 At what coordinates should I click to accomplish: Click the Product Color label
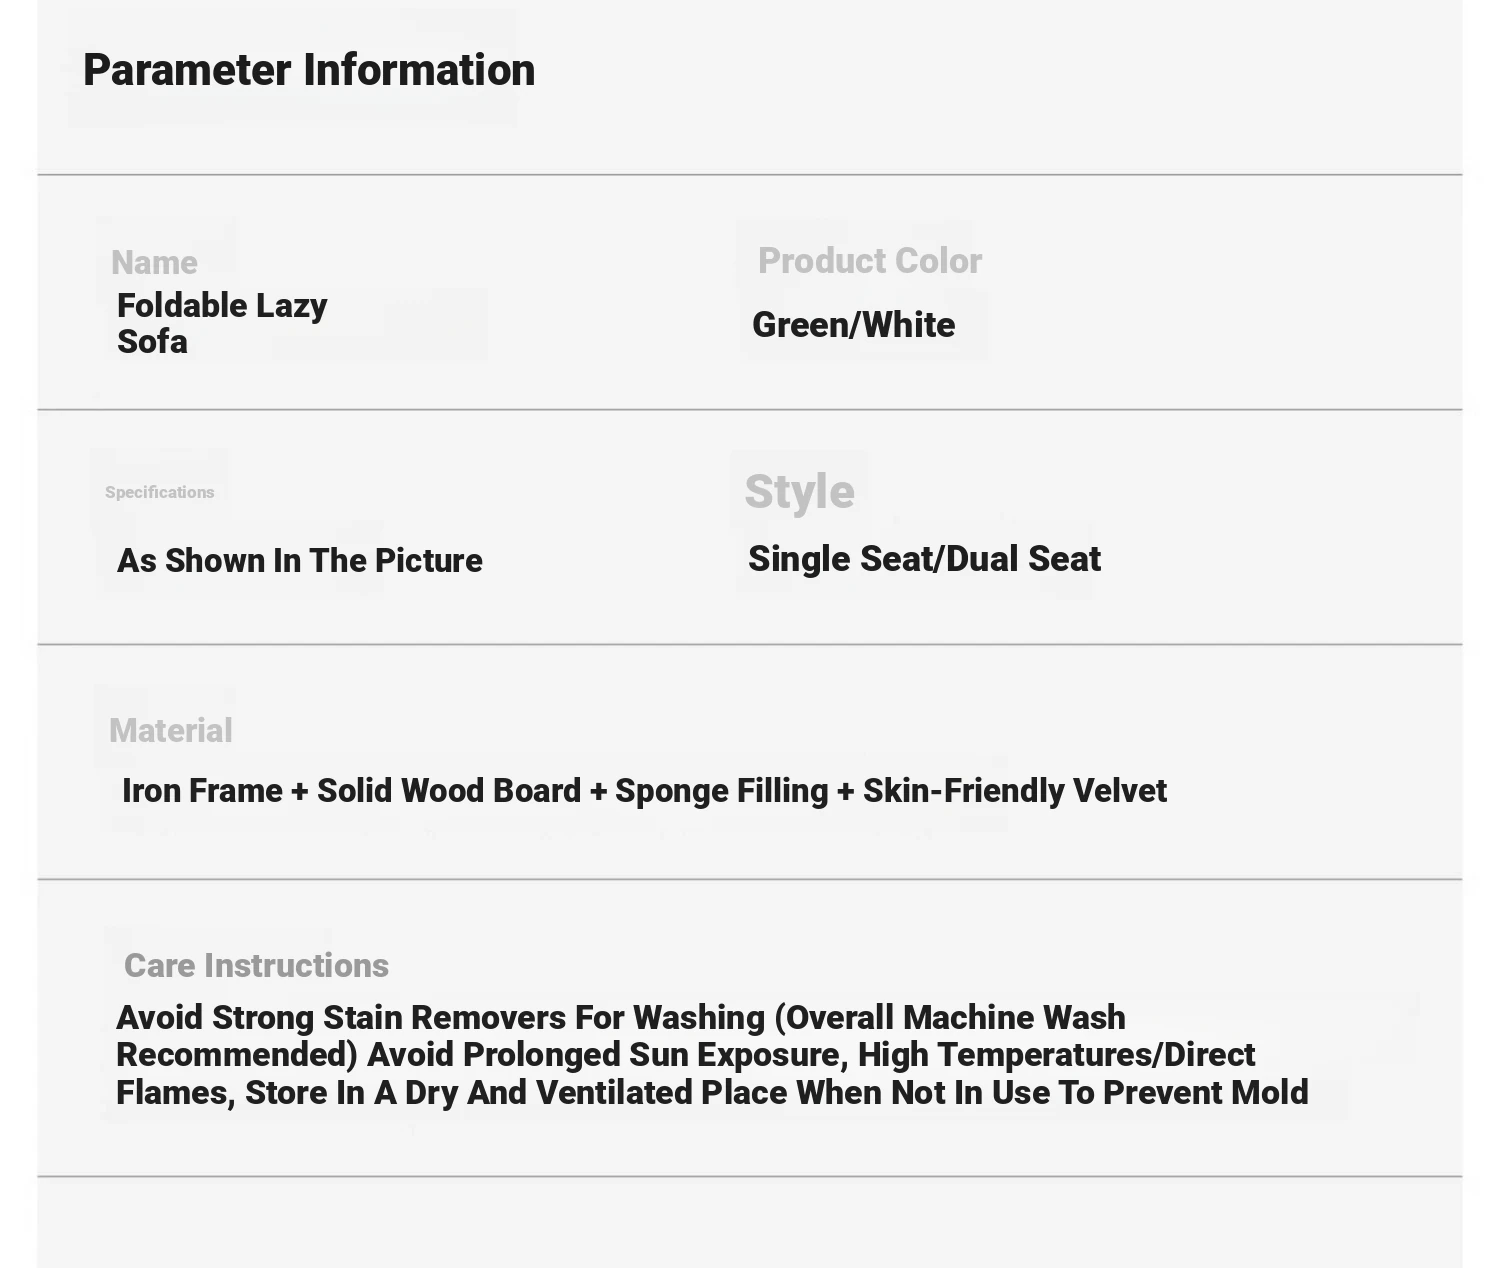(869, 261)
